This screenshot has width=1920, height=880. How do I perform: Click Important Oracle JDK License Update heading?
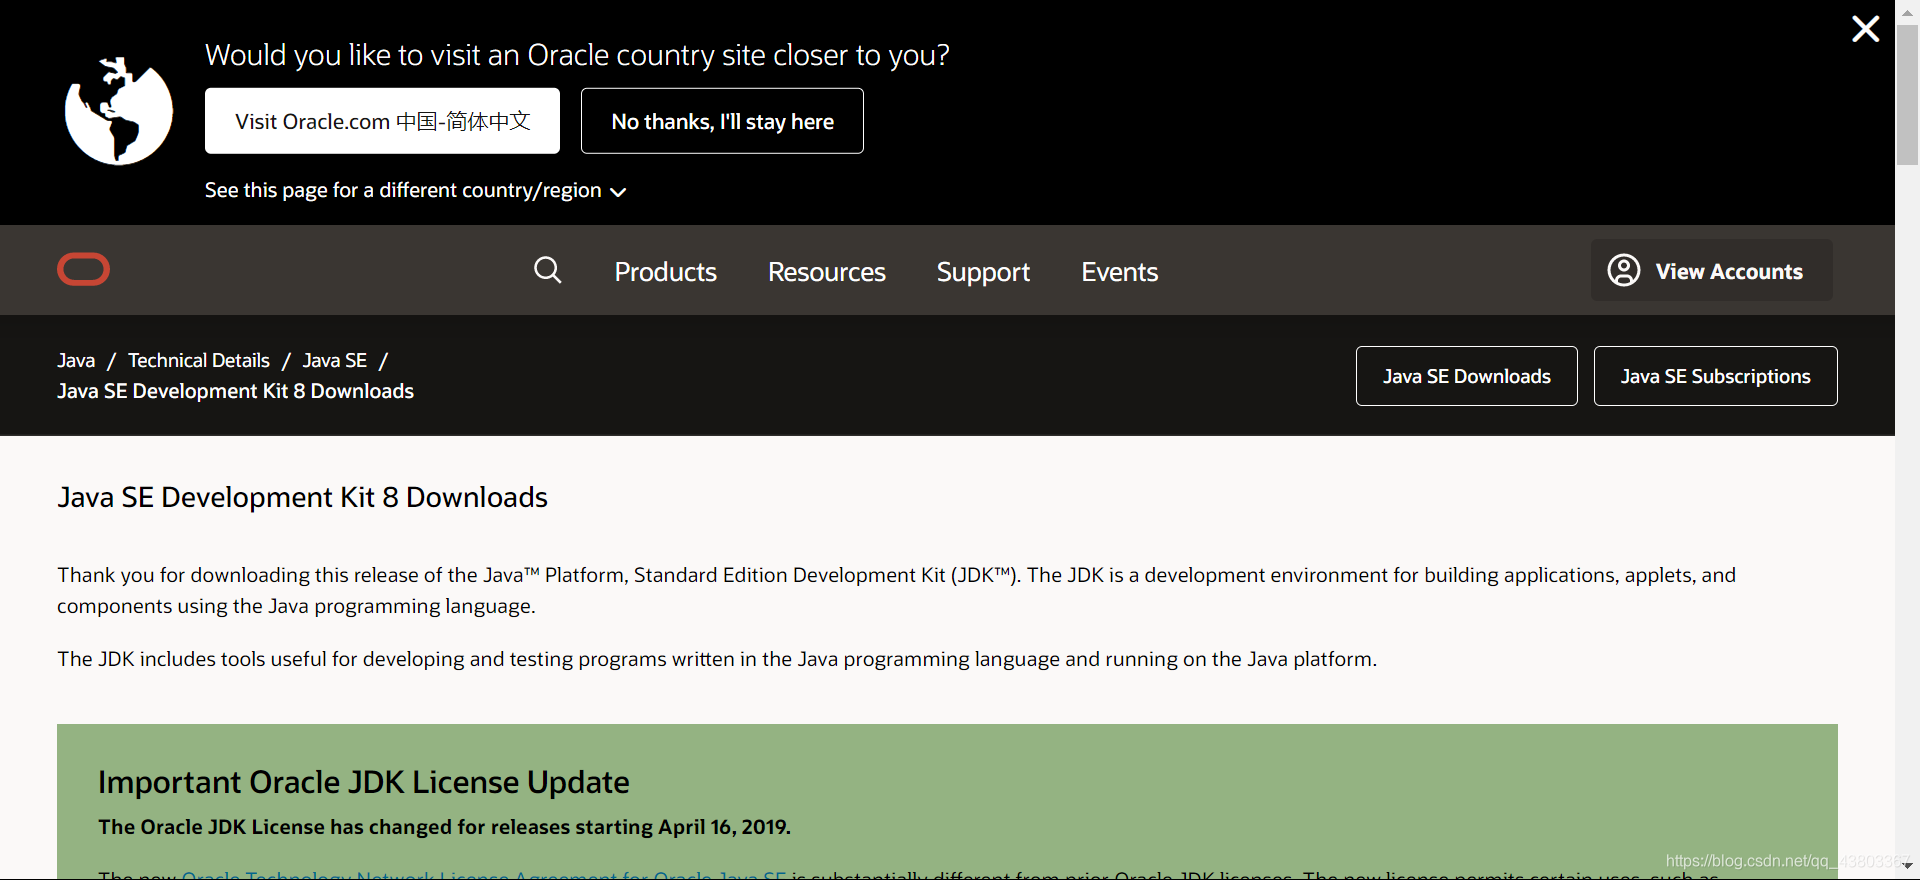[364, 782]
